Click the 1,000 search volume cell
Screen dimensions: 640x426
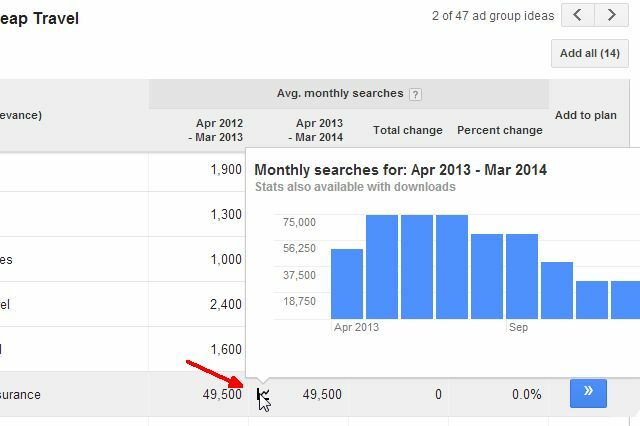(x=226, y=259)
